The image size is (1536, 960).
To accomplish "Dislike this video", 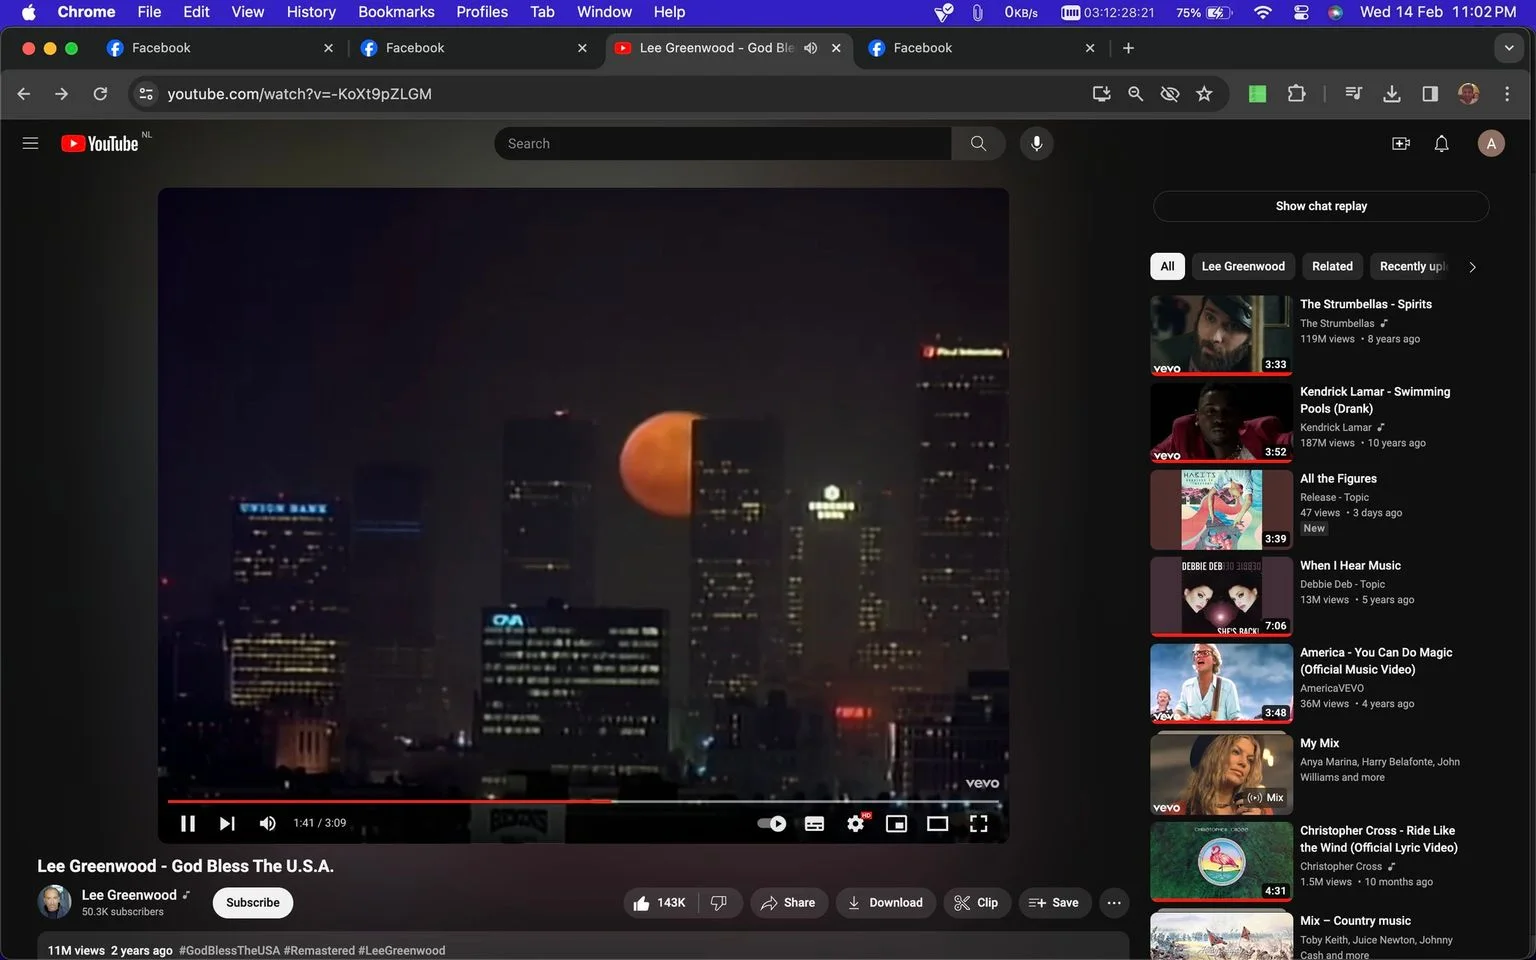I will 719,902.
